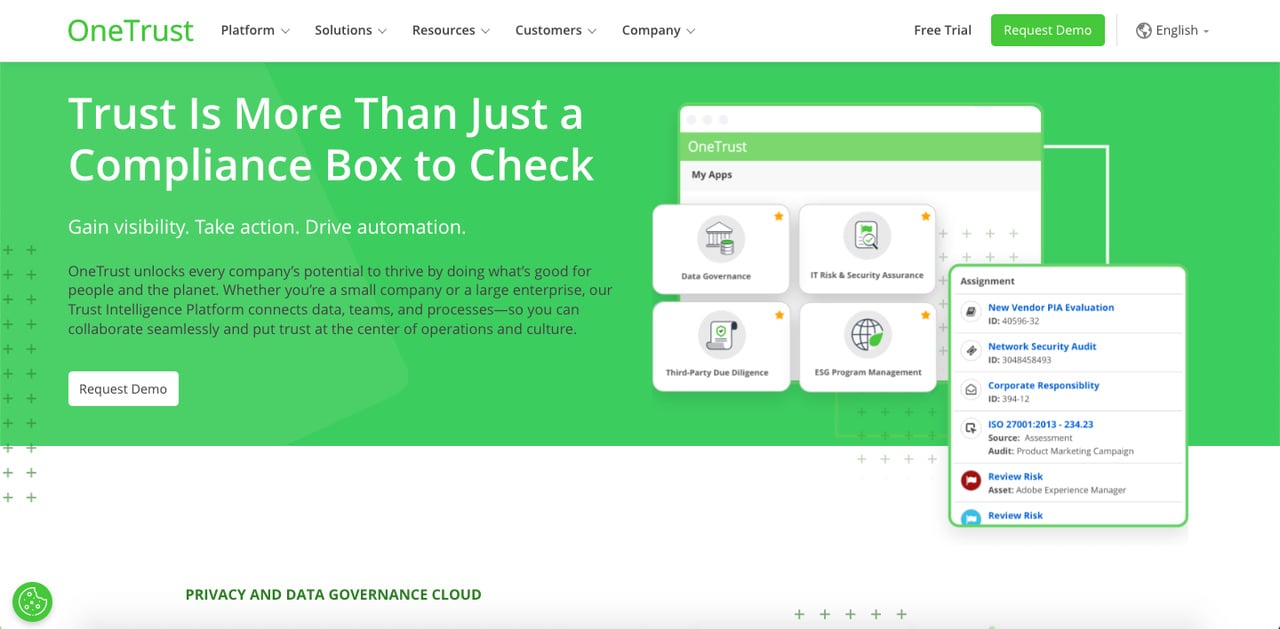Open the cookie consent icon
The image size is (1280, 629).
[32, 602]
